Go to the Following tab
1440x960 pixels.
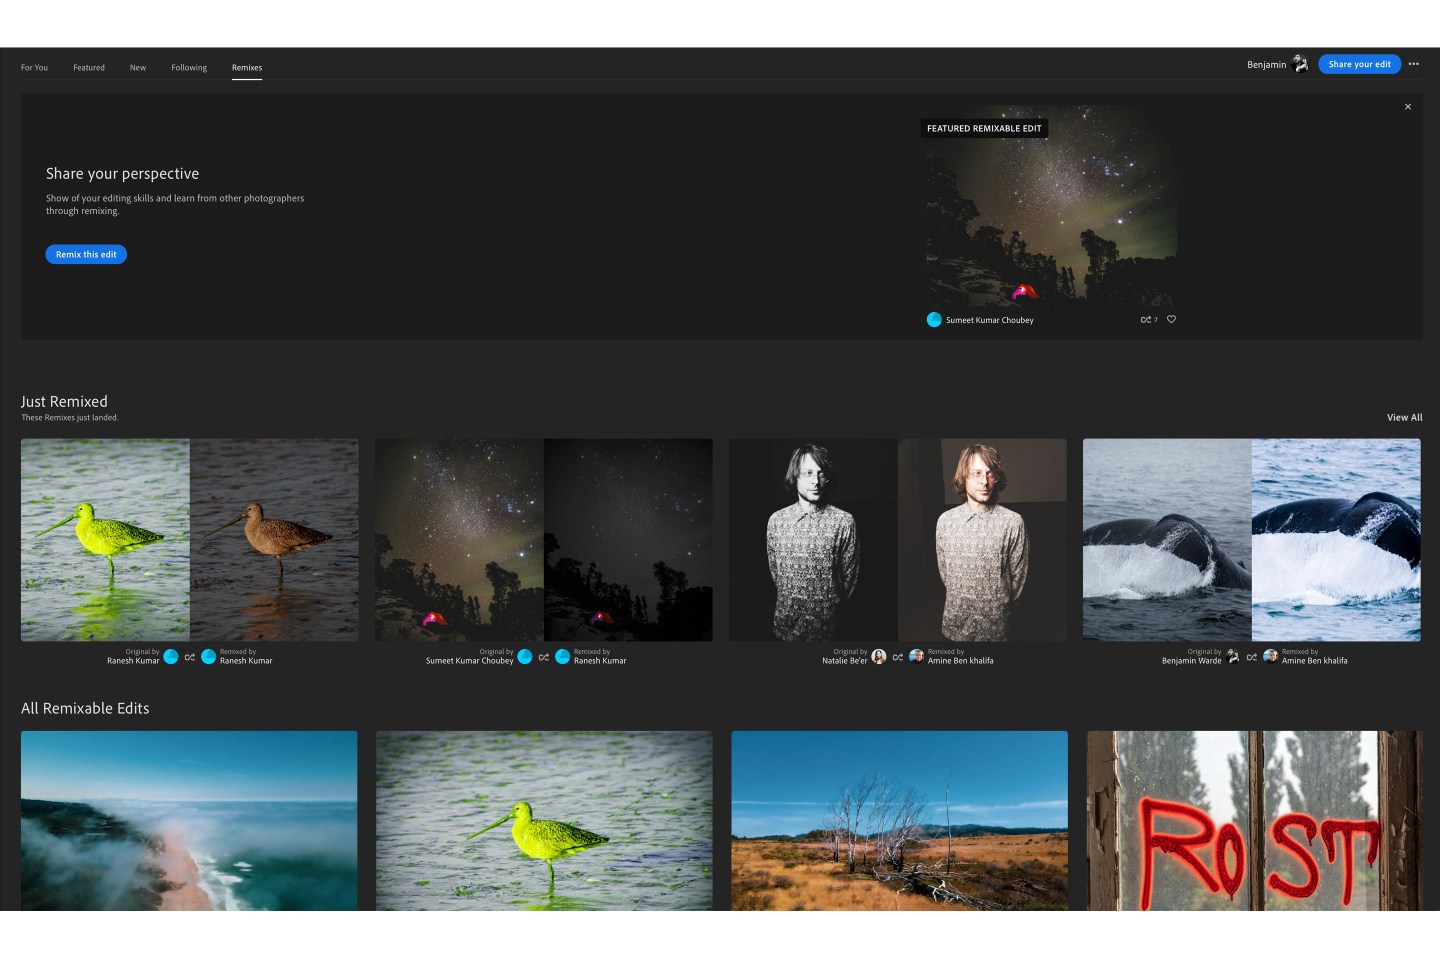click(x=189, y=68)
